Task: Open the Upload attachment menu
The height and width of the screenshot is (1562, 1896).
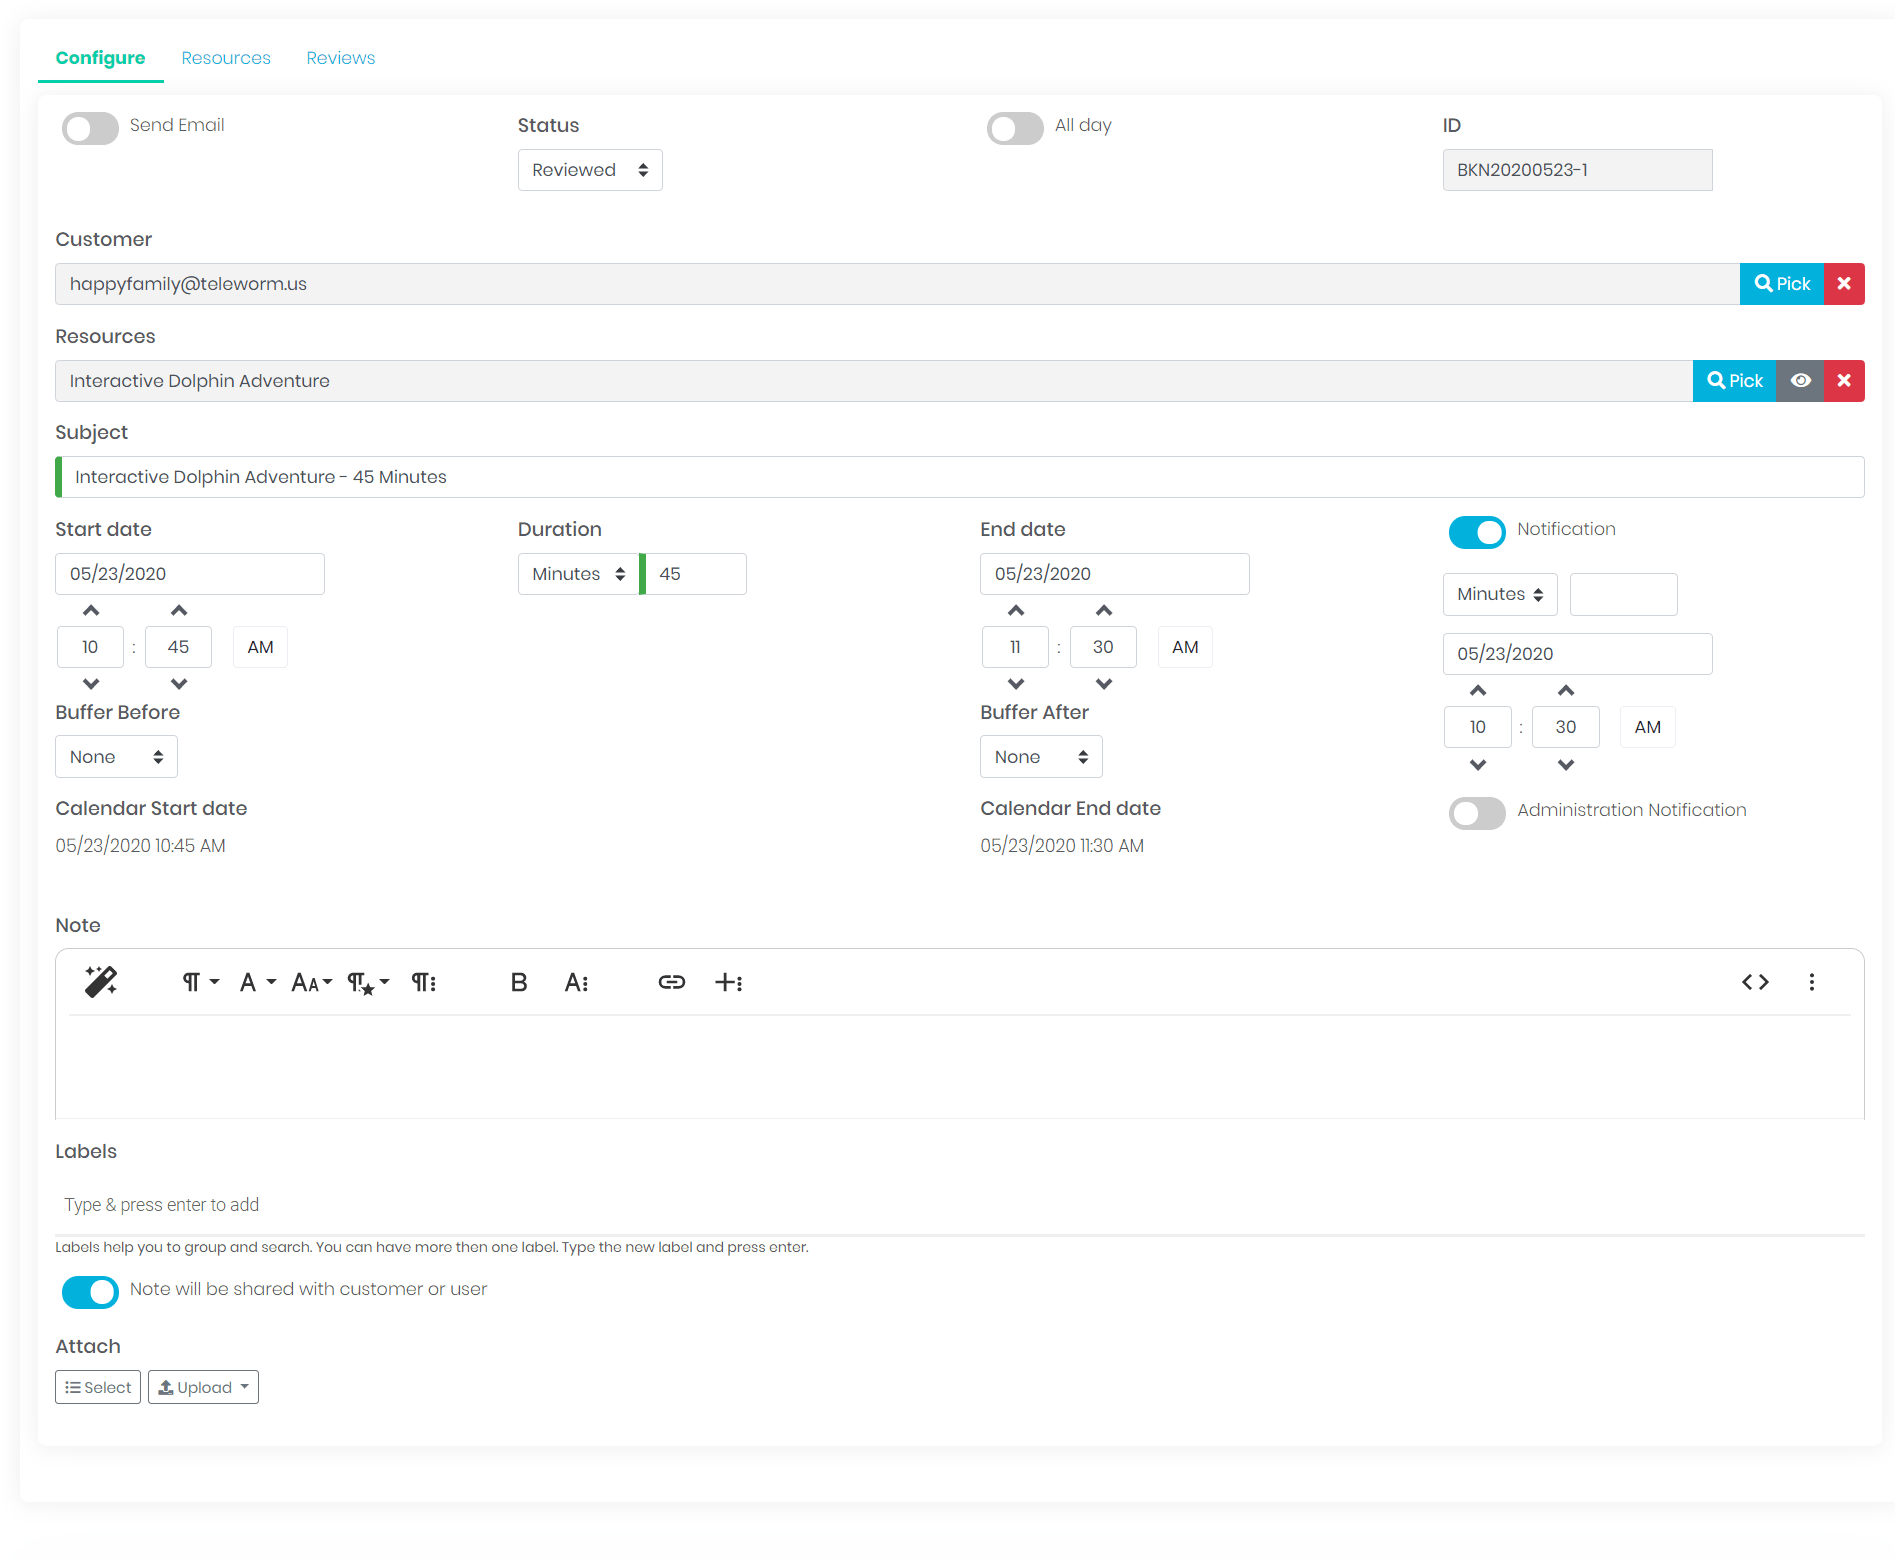Action: coord(203,1387)
